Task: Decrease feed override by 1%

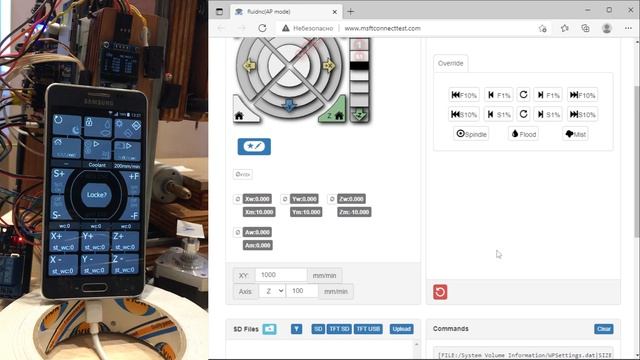Action: [x=499, y=95]
